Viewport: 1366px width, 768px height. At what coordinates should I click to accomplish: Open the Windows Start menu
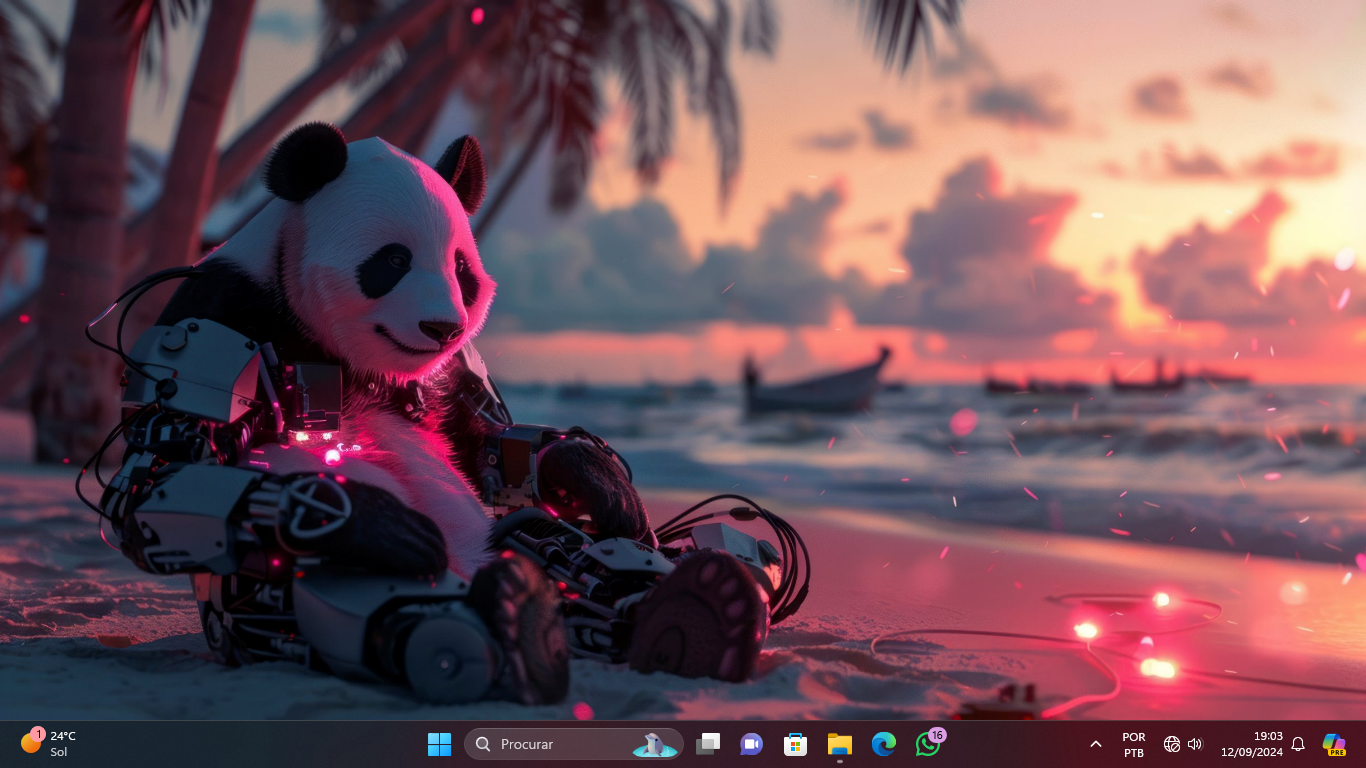pos(439,744)
